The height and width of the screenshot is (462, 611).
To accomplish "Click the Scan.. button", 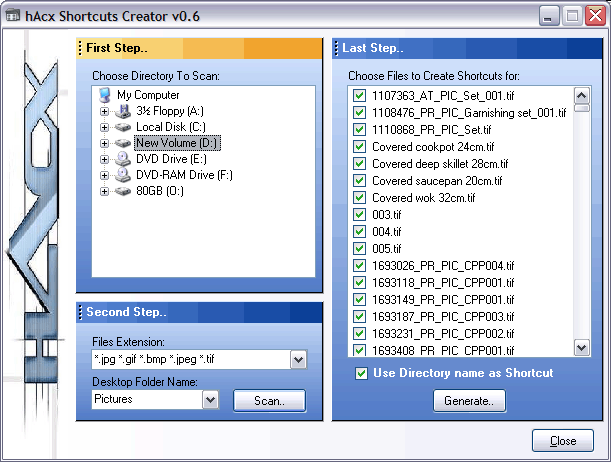I will (269, 400).
